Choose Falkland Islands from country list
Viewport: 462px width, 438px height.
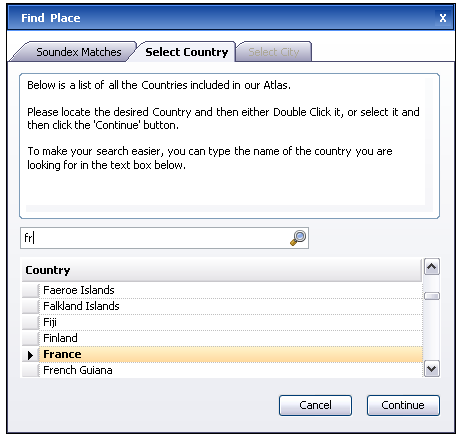231,306
